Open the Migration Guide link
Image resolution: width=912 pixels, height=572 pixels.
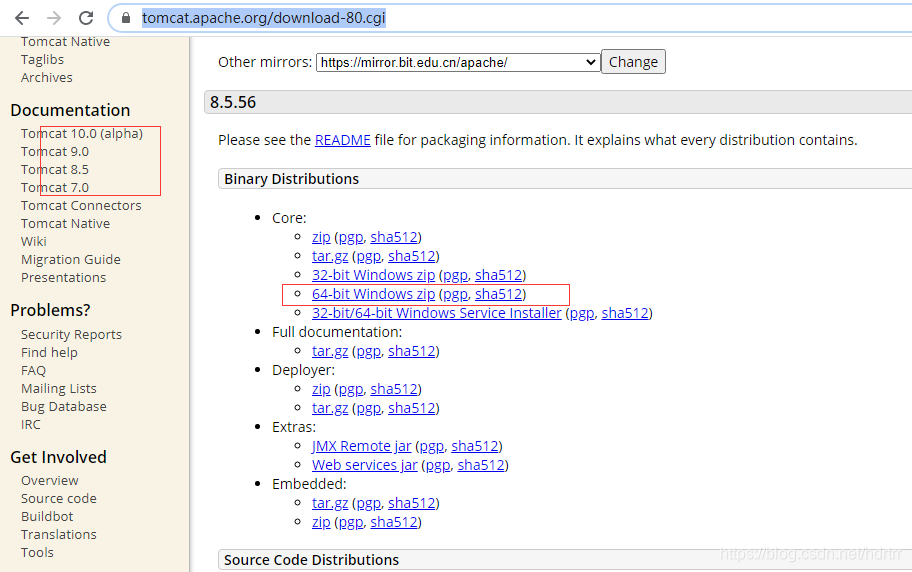pos(71,260)
